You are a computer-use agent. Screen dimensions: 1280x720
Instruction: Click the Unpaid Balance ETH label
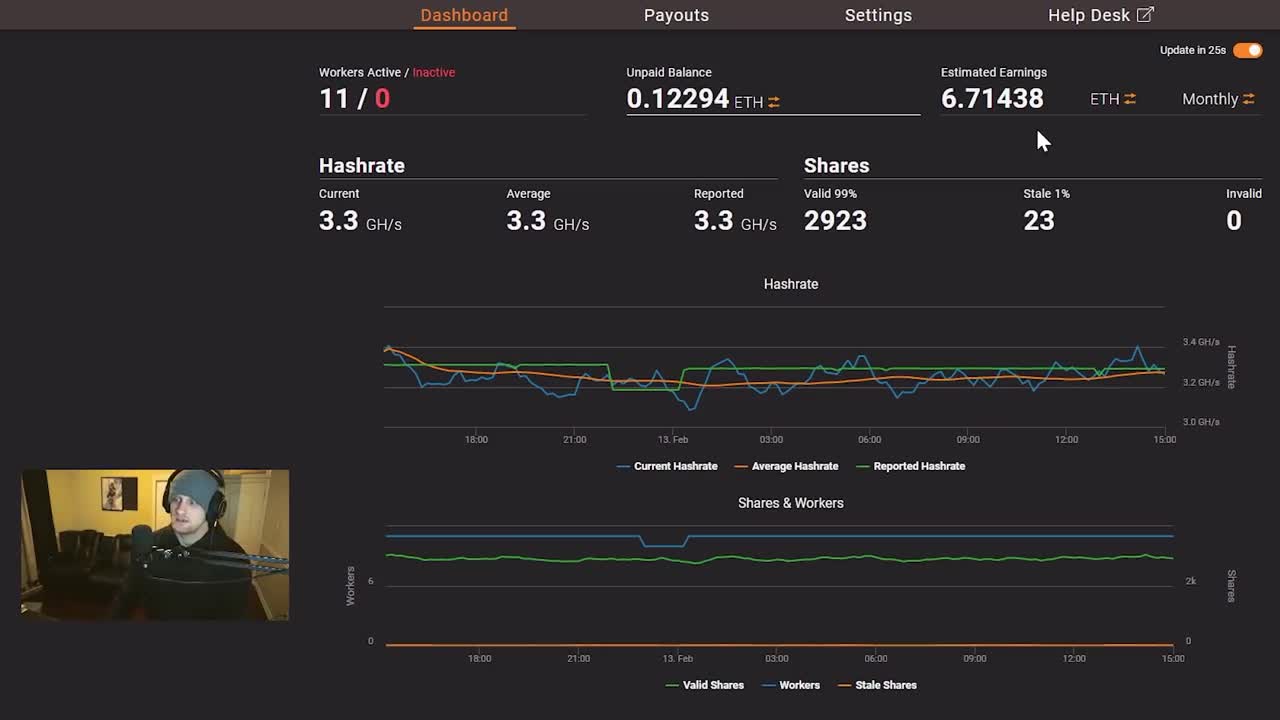pos(748,102)
